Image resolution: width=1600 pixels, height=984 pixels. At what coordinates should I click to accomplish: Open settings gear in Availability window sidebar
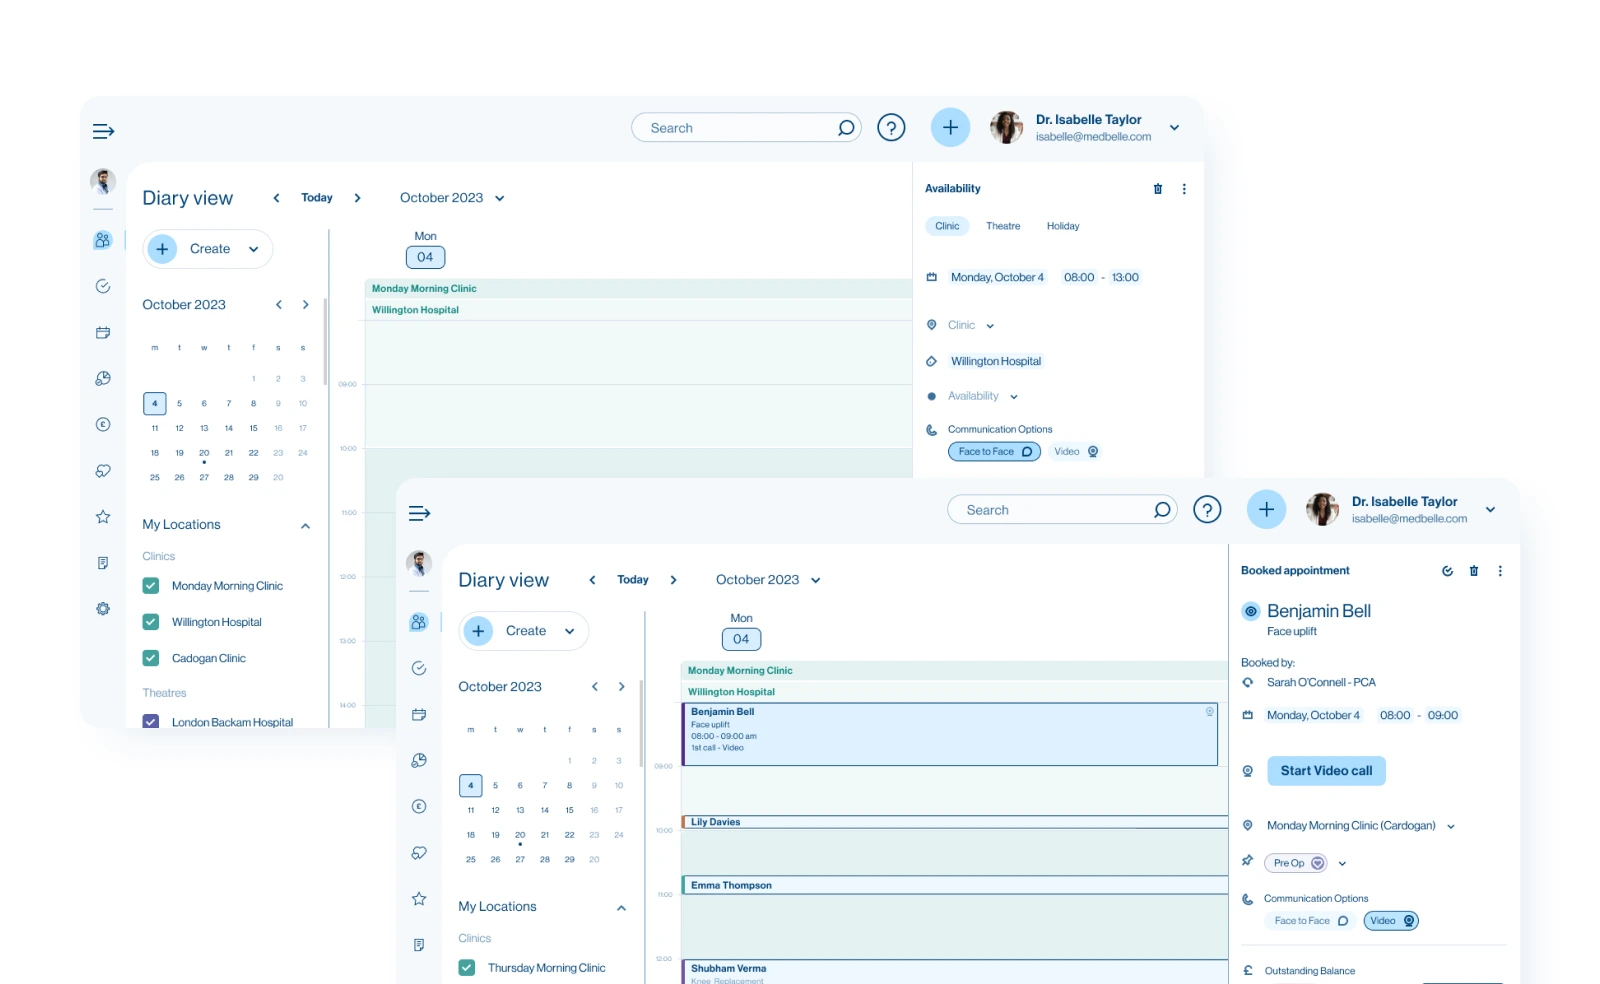(103, 609)
